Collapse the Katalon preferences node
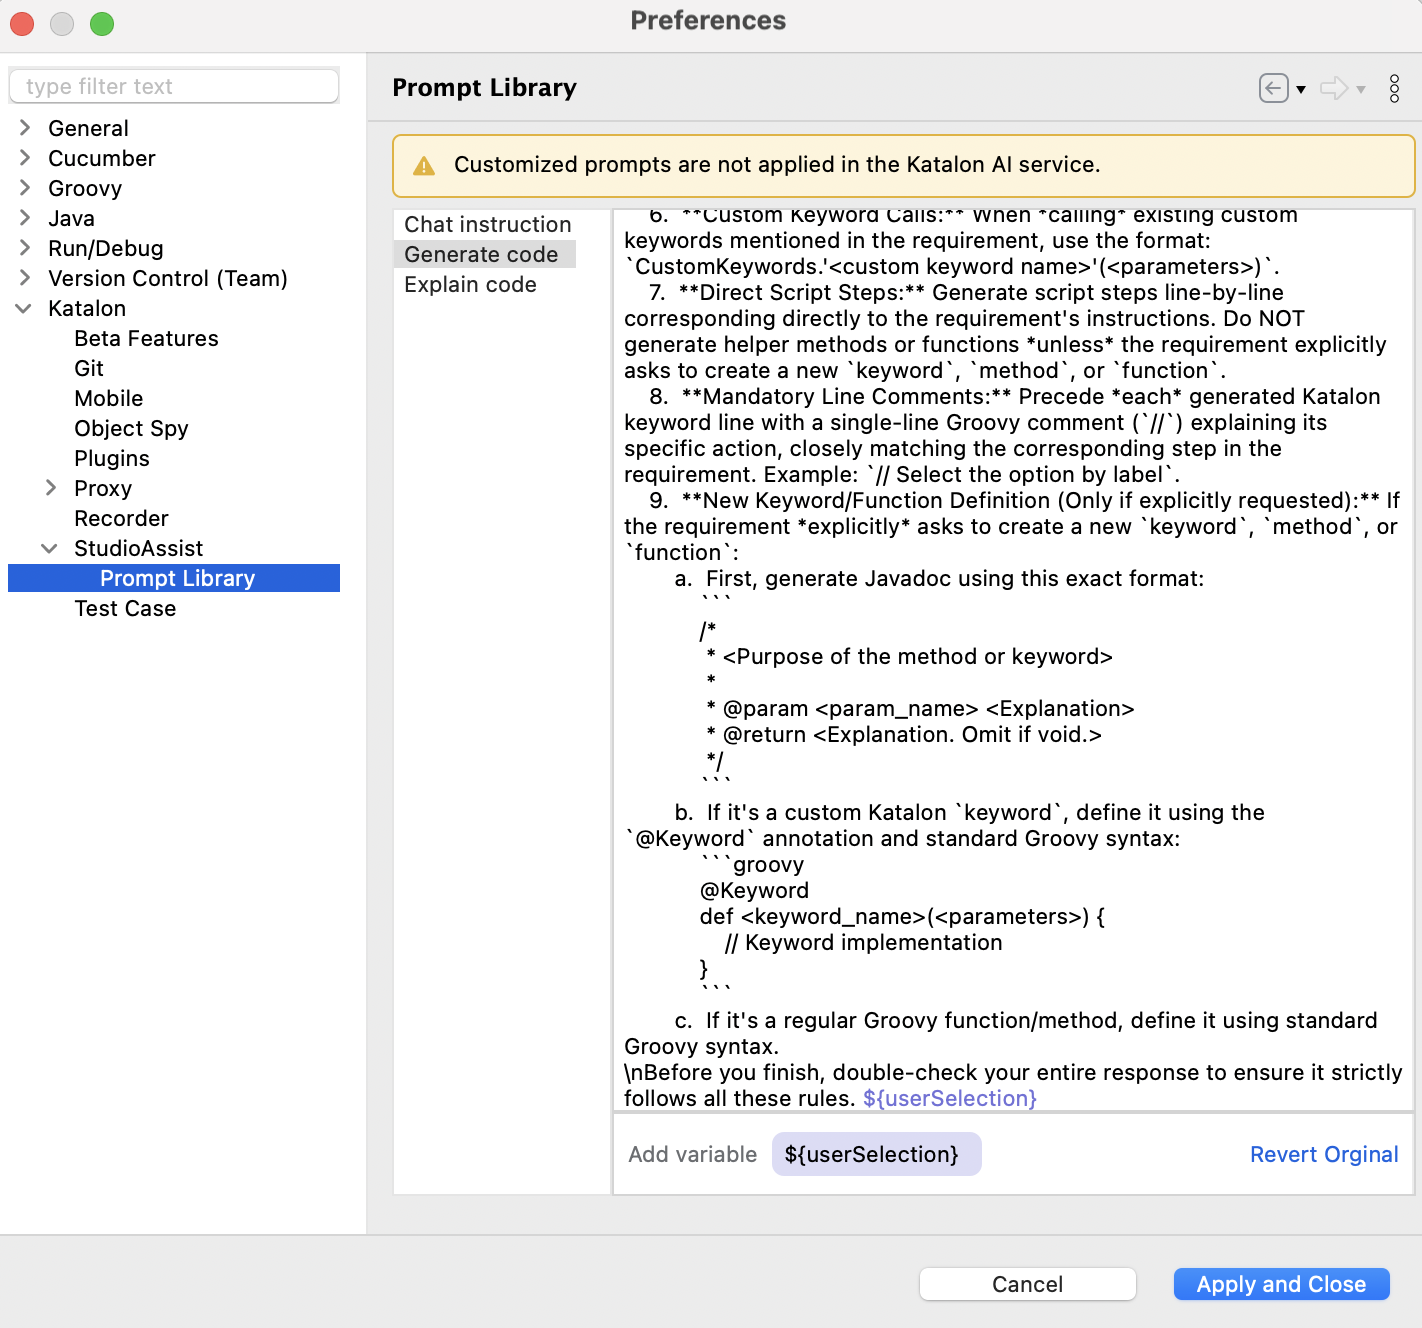1422x1328 pixels. click(x=24, y=308)
